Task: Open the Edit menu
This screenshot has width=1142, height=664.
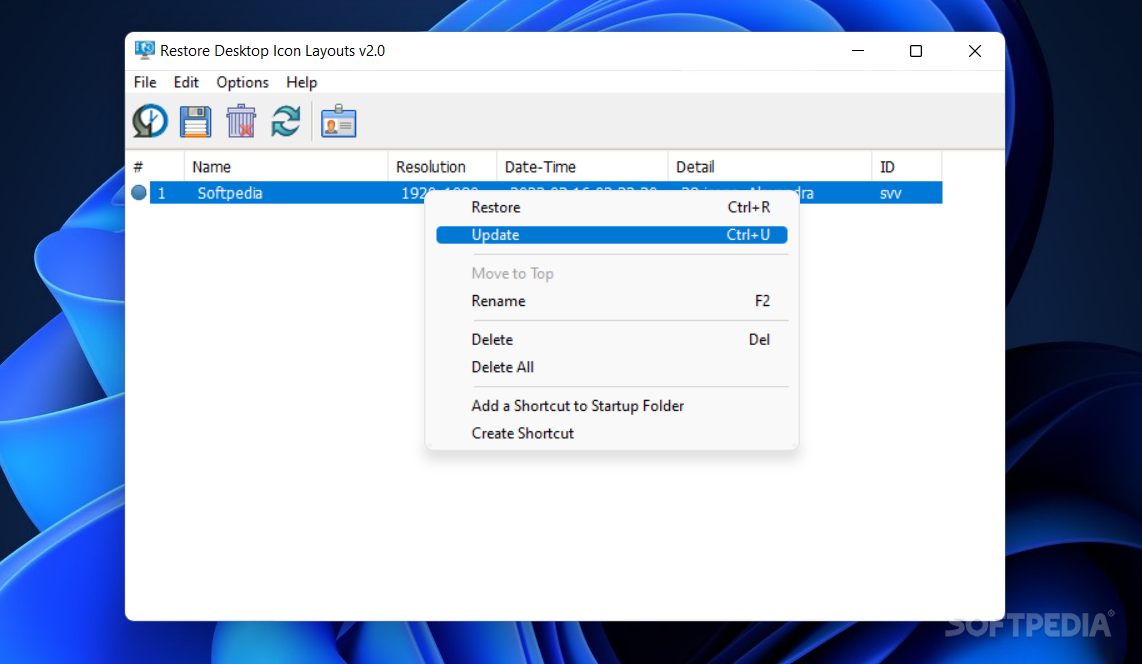Action: 186,82
